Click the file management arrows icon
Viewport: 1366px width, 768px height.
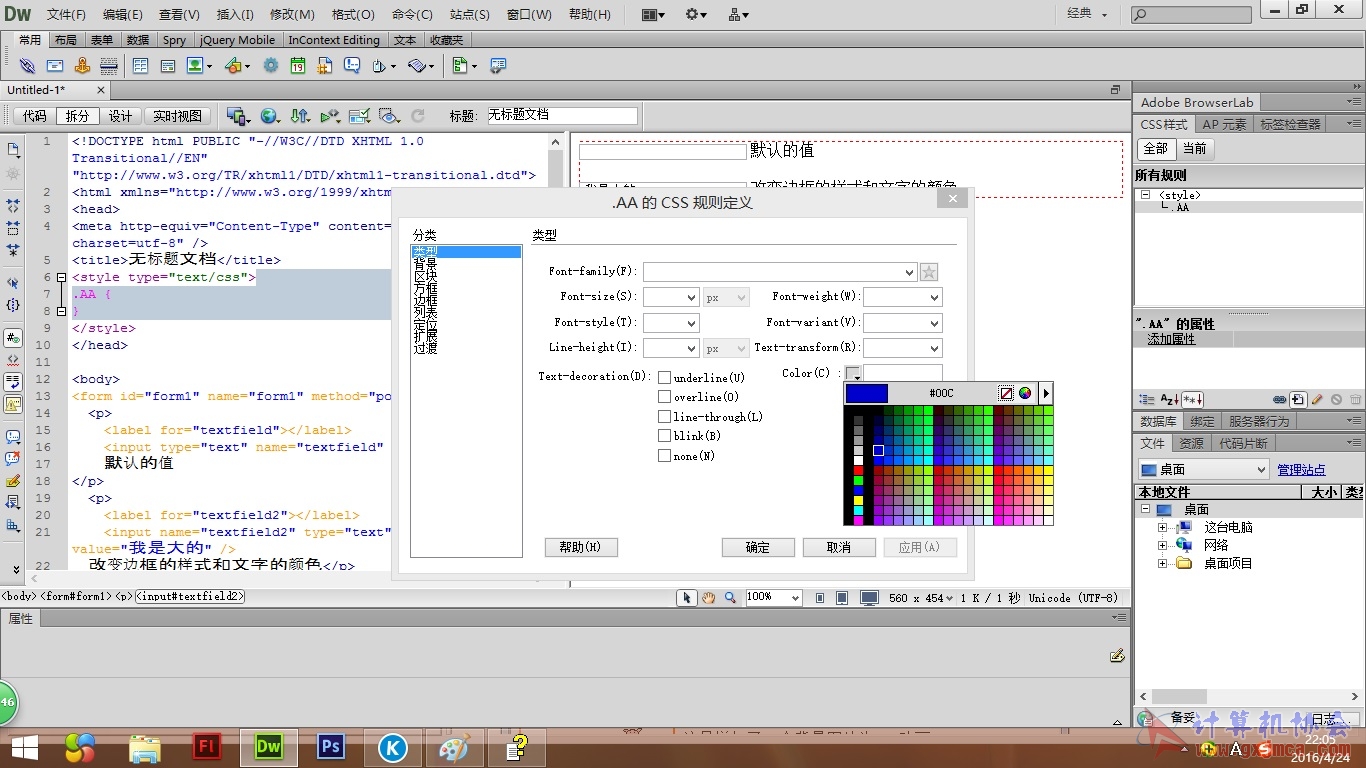[299, 116]
